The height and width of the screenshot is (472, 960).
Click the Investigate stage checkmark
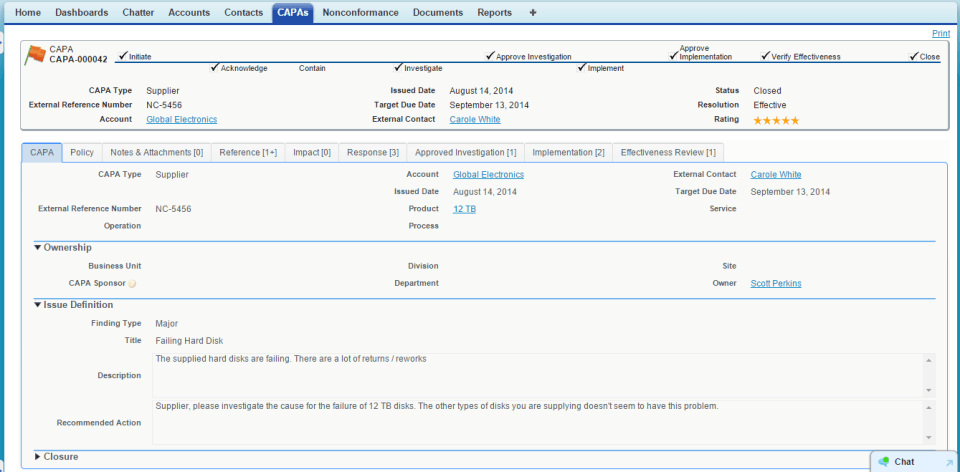click(399, 67)
